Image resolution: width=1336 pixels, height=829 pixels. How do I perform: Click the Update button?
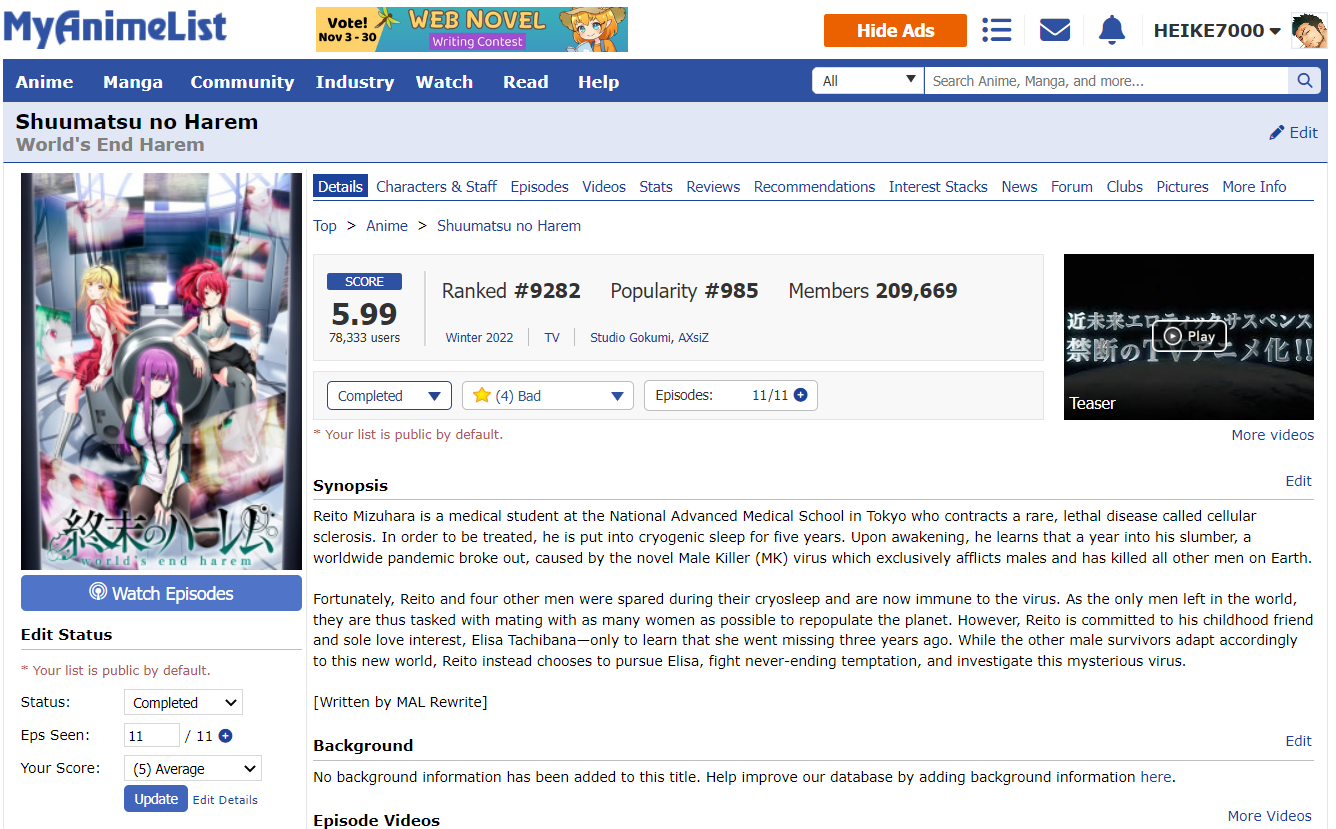click(x=156, y=799)
